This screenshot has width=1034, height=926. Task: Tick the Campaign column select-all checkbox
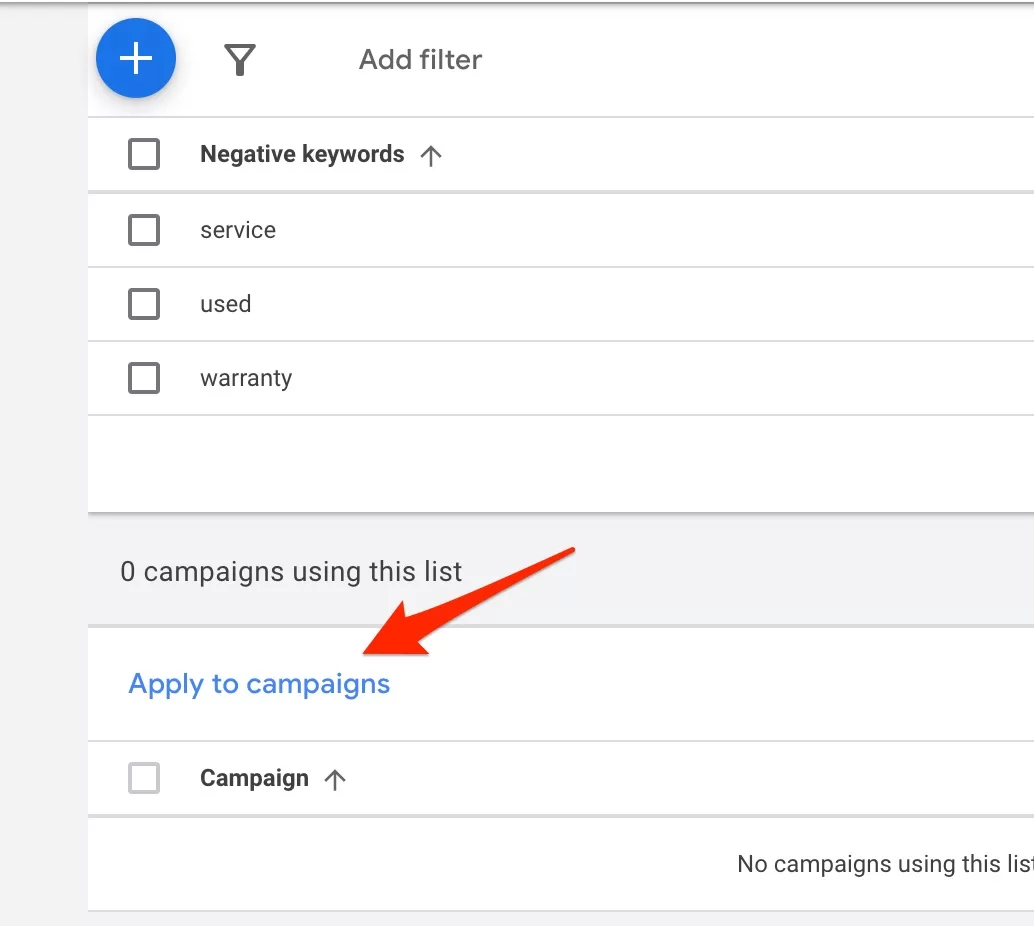pos(144,778)
